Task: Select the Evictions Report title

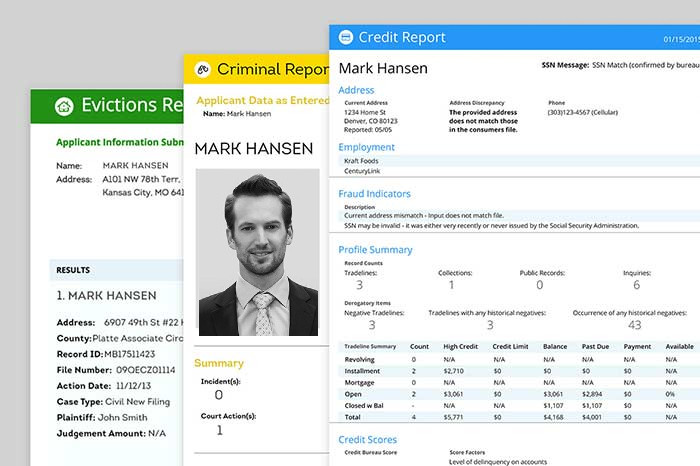Action: click(x=132, y=106)
